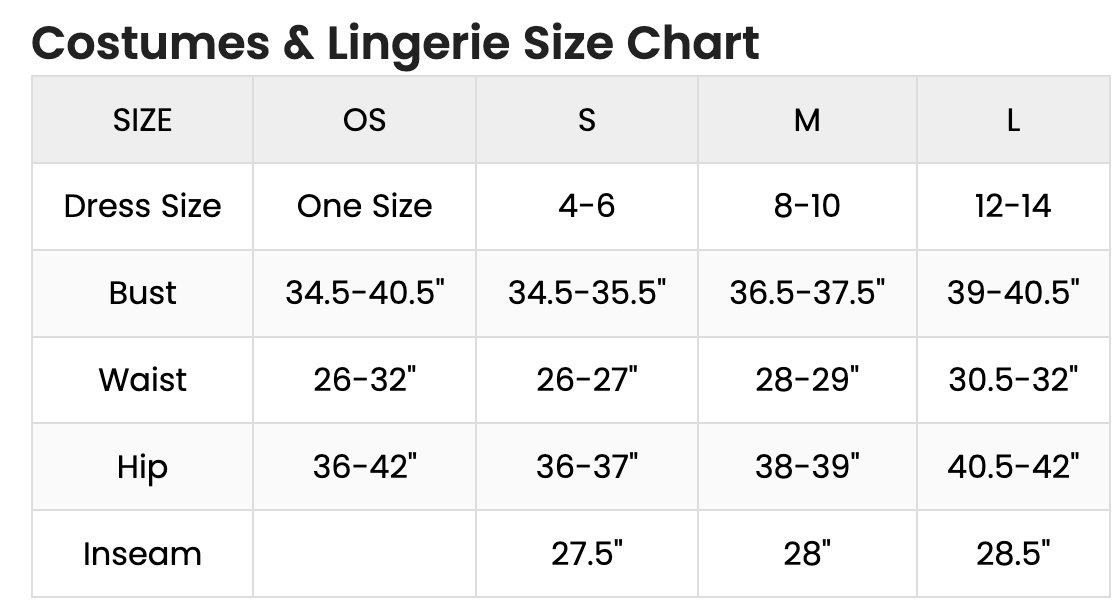Select the 36-37" hip cell
This screenshot has width=1118, height=604.
(587, 467)
